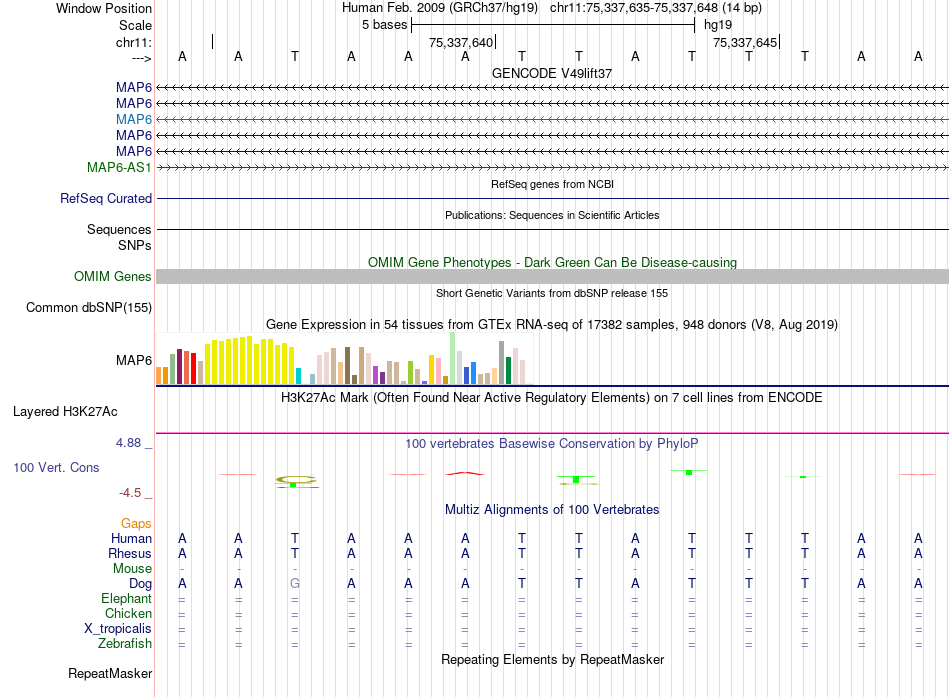Click the -4.5 lower scale value
Screen dimensions: 950x697
coord(130,493)
